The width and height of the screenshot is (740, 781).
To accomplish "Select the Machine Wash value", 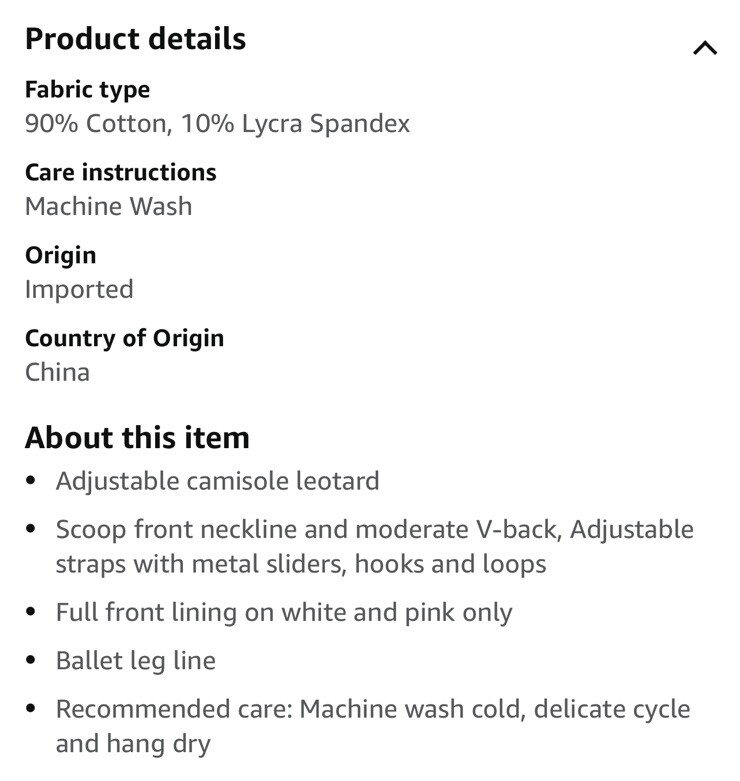I will pyautogui.click(x=109, y=206).
